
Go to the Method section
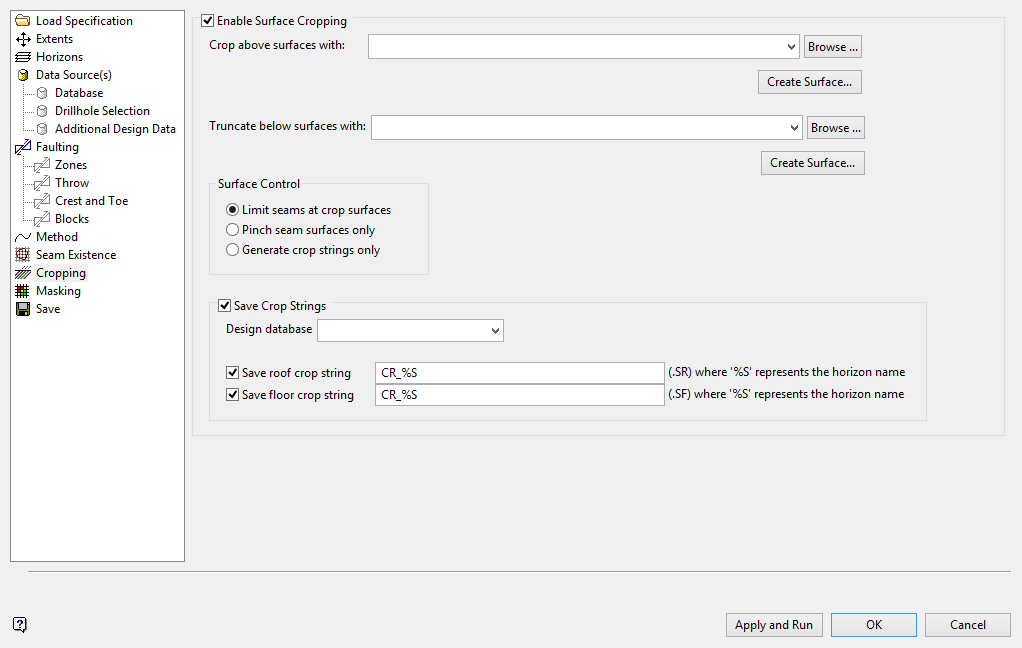click(x=57, y=237)
